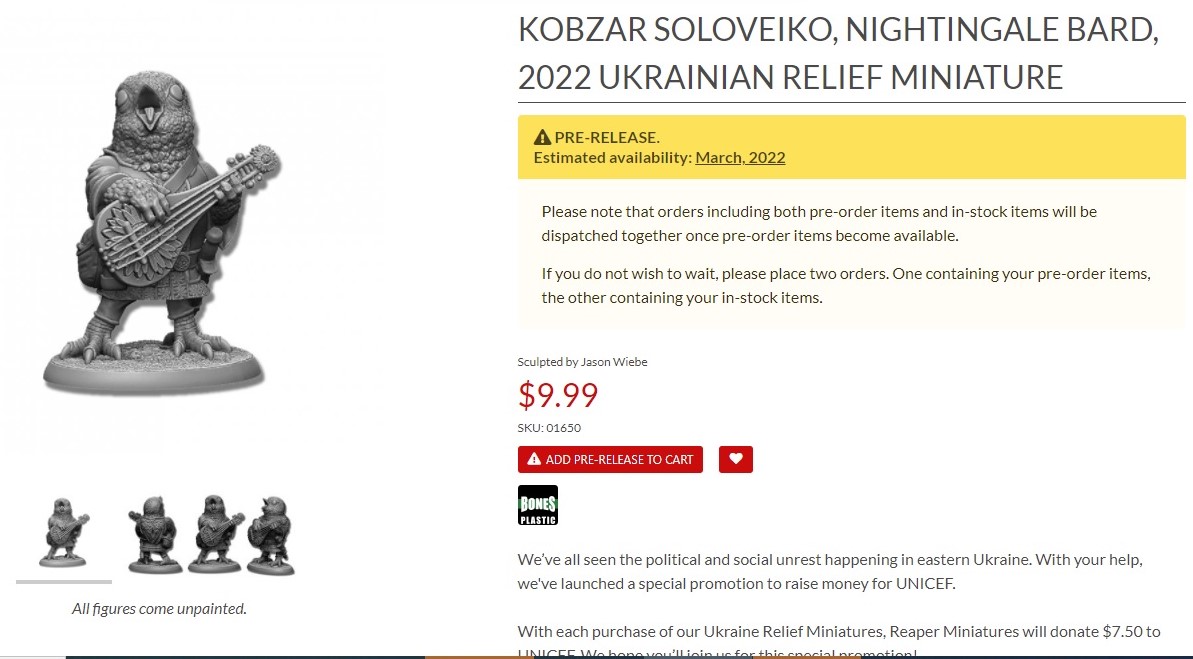Click the SKU: 01650 text

(x=549, y=428)
